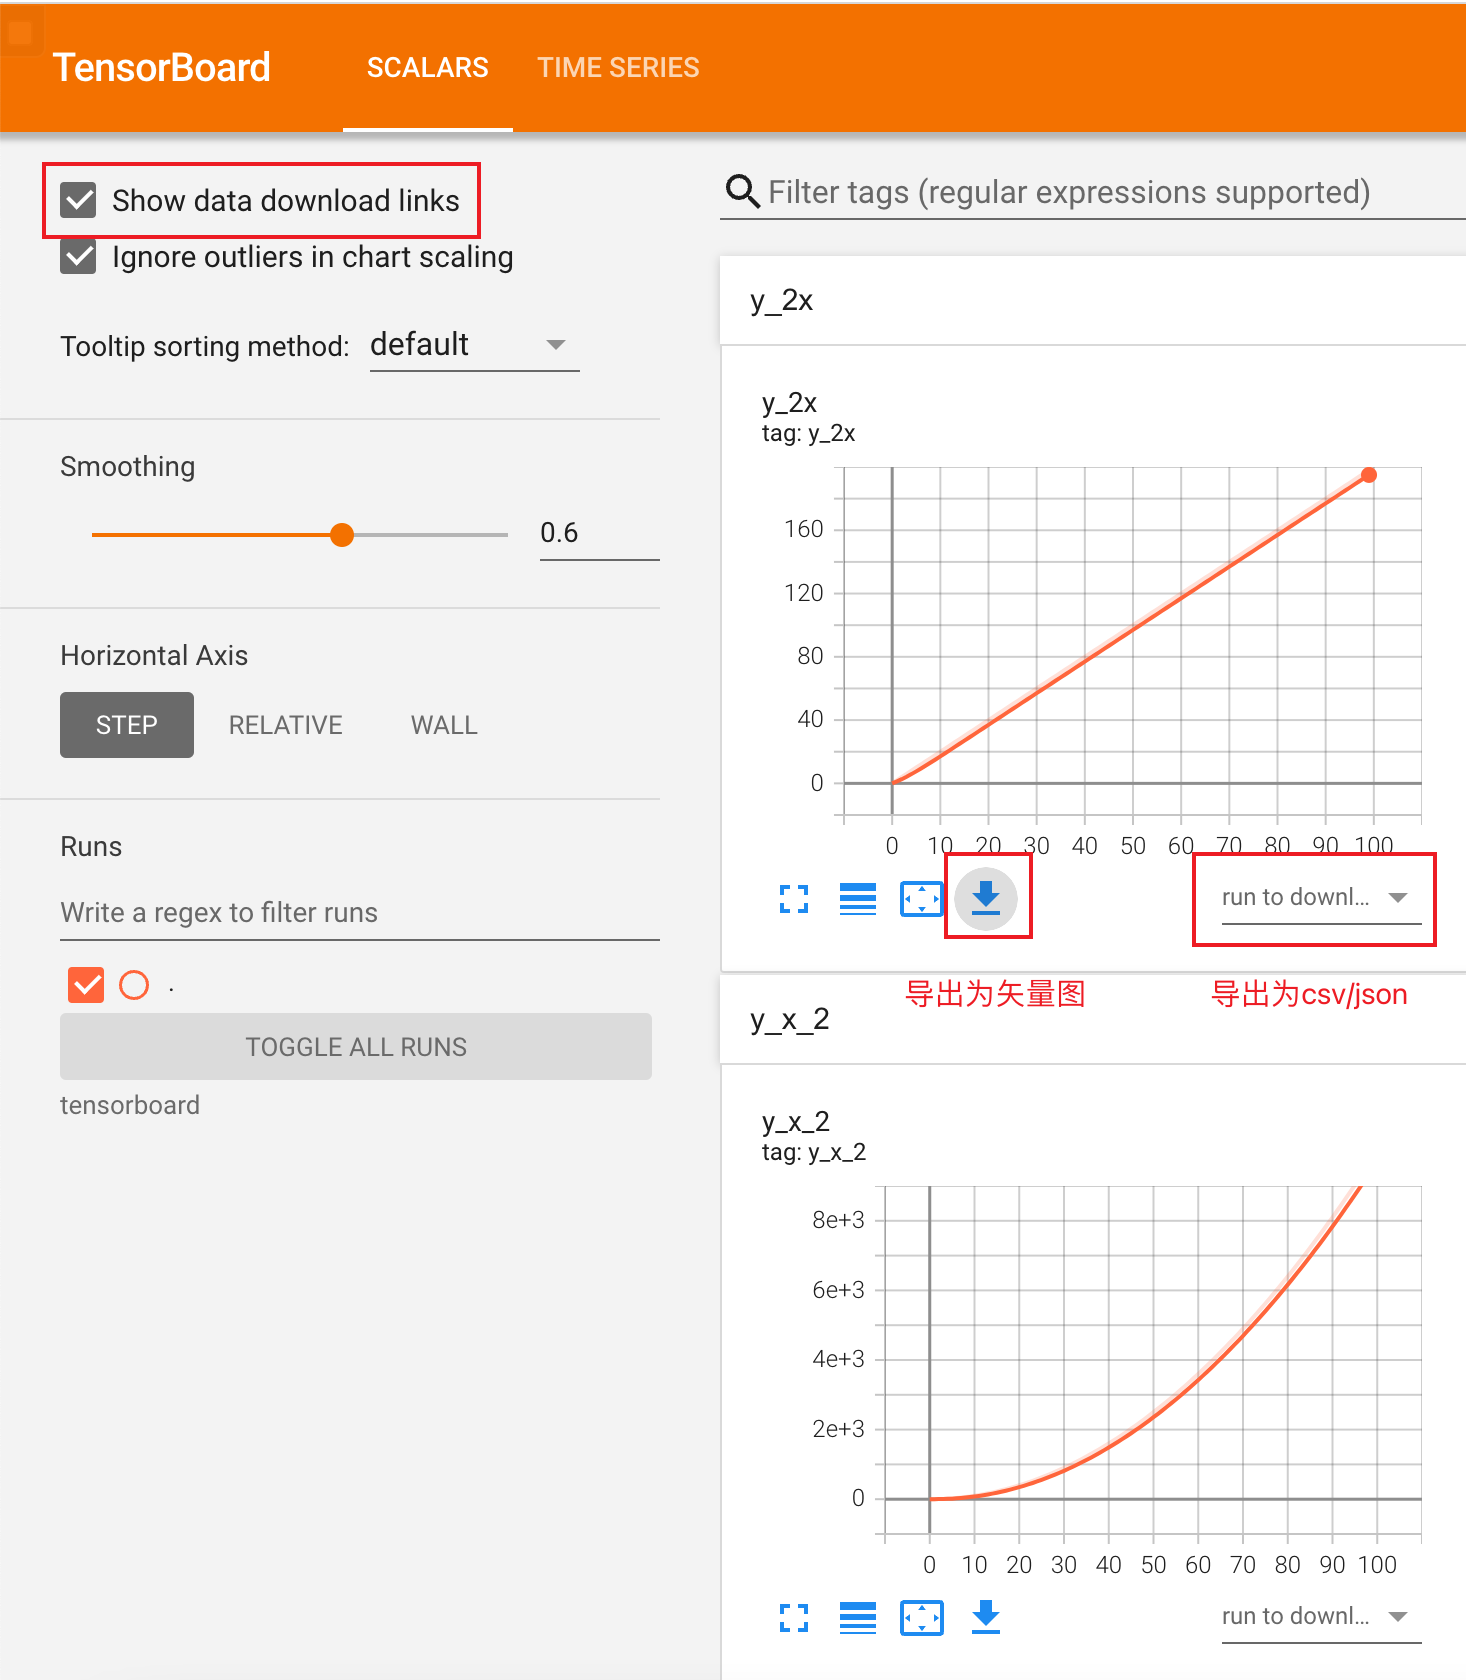The width and height of the screenshot is (1466, 1680).
Task: Toggle y-axis log scale on y_2x chart
Action: pyautogui.click(x=858, y=899)
